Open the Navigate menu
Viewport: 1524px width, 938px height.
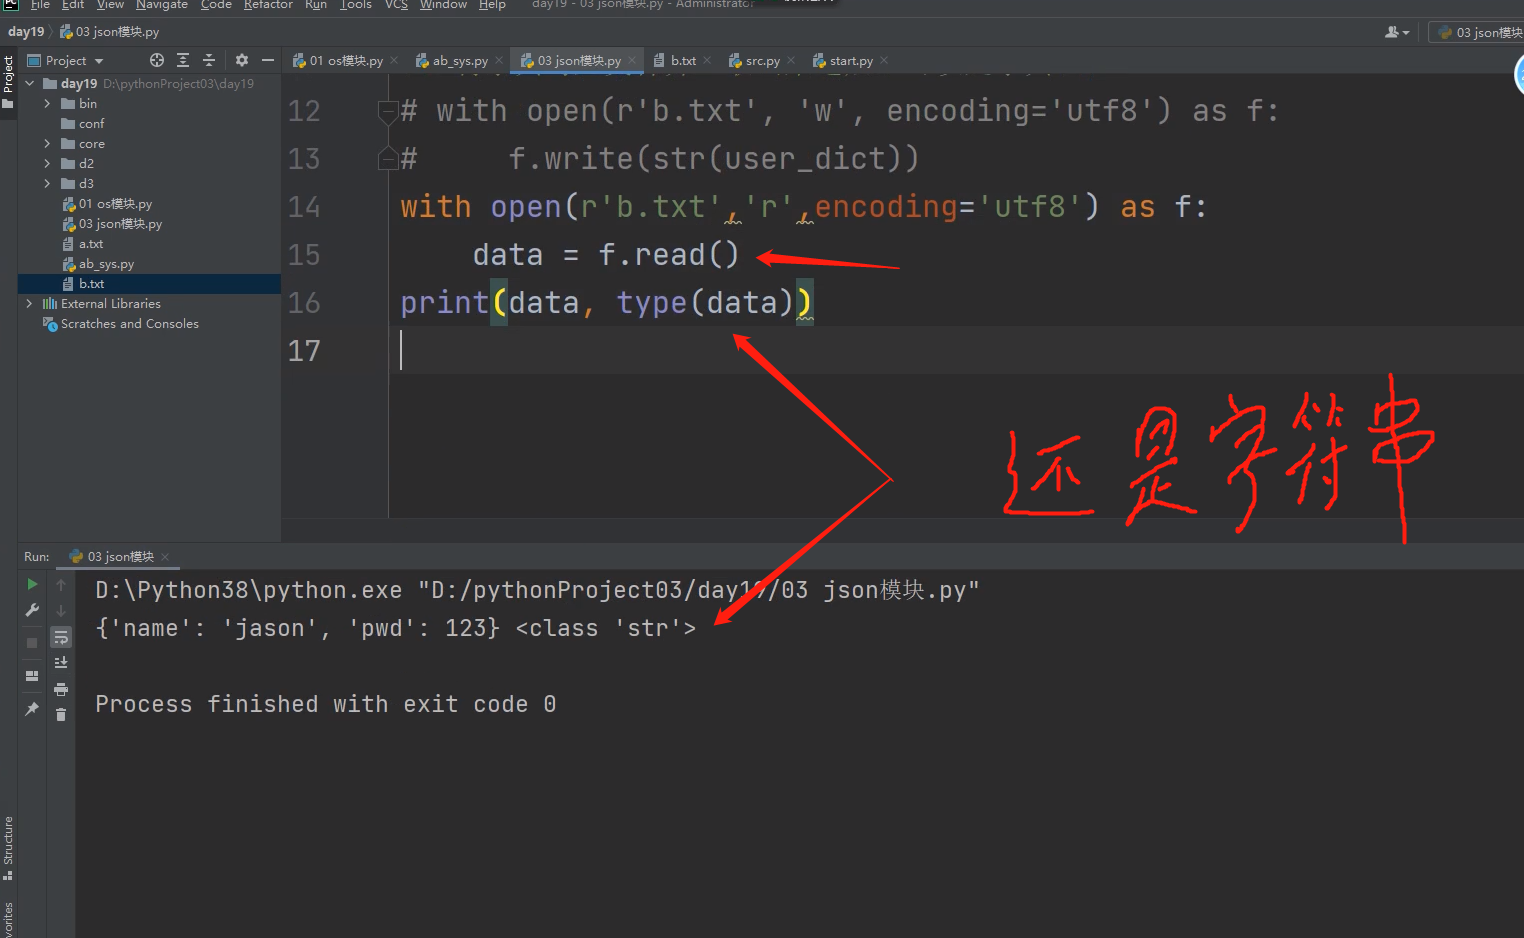[x=162, y=5]
